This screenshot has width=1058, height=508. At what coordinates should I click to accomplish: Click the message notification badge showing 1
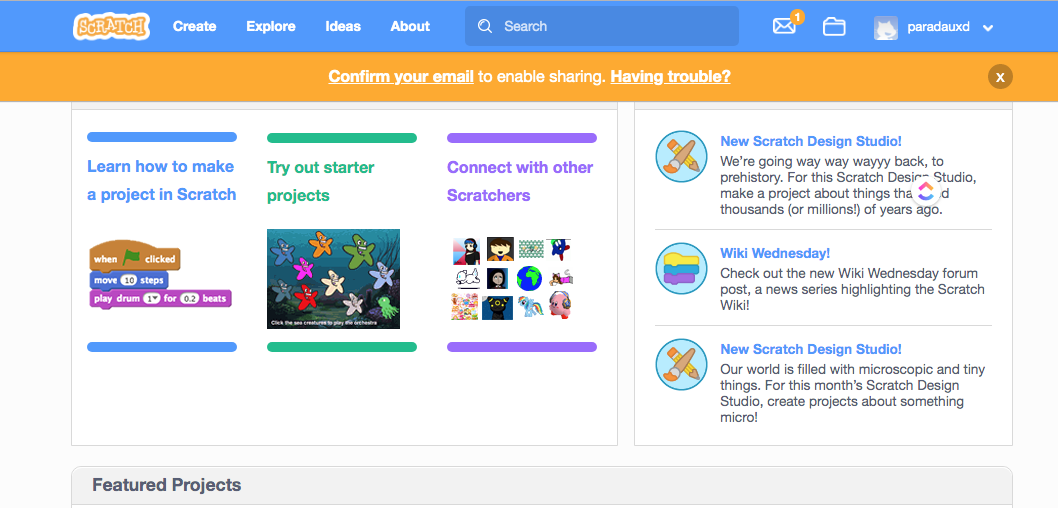797,17
